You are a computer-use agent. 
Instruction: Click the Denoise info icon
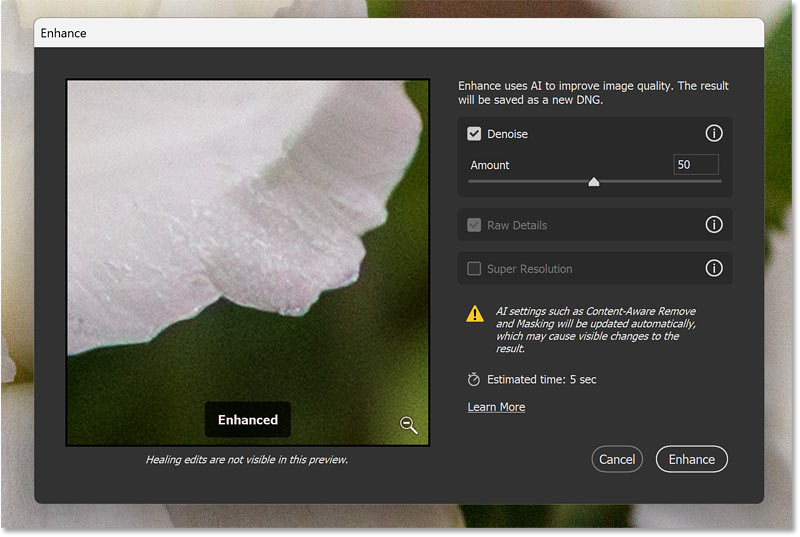tap(714, 134)
